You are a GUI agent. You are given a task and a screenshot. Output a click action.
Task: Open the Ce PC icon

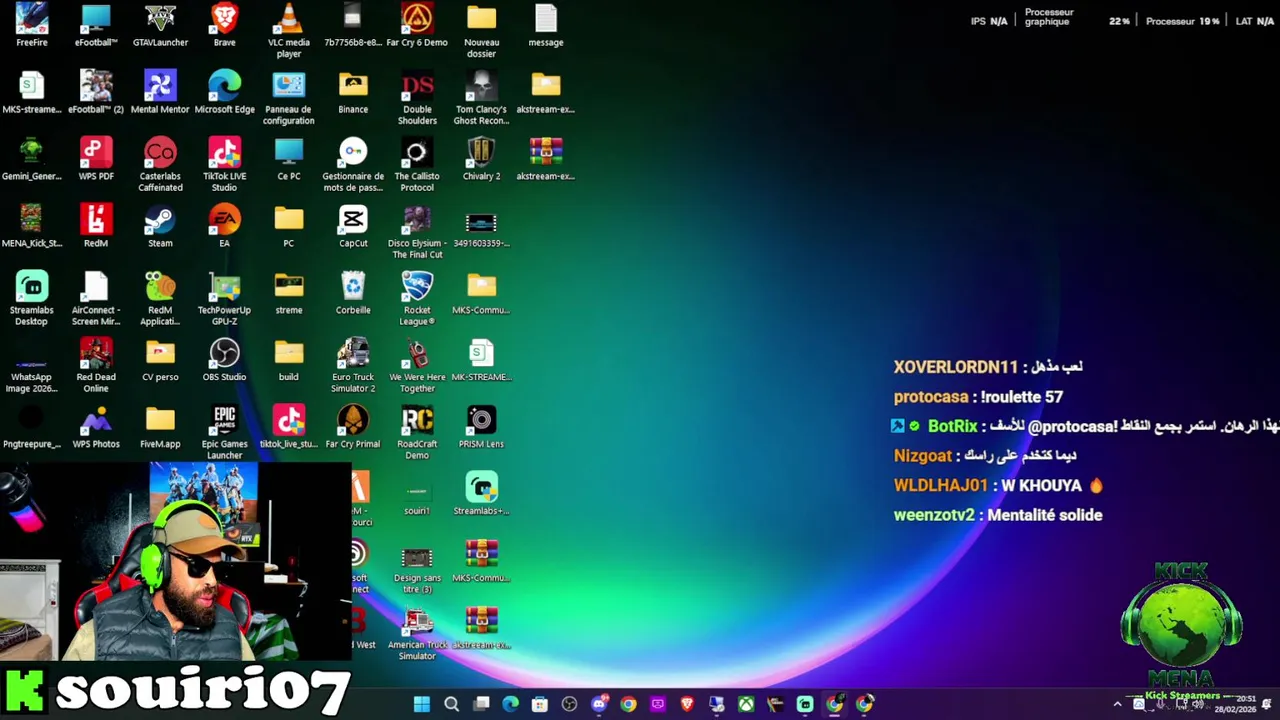289,159
